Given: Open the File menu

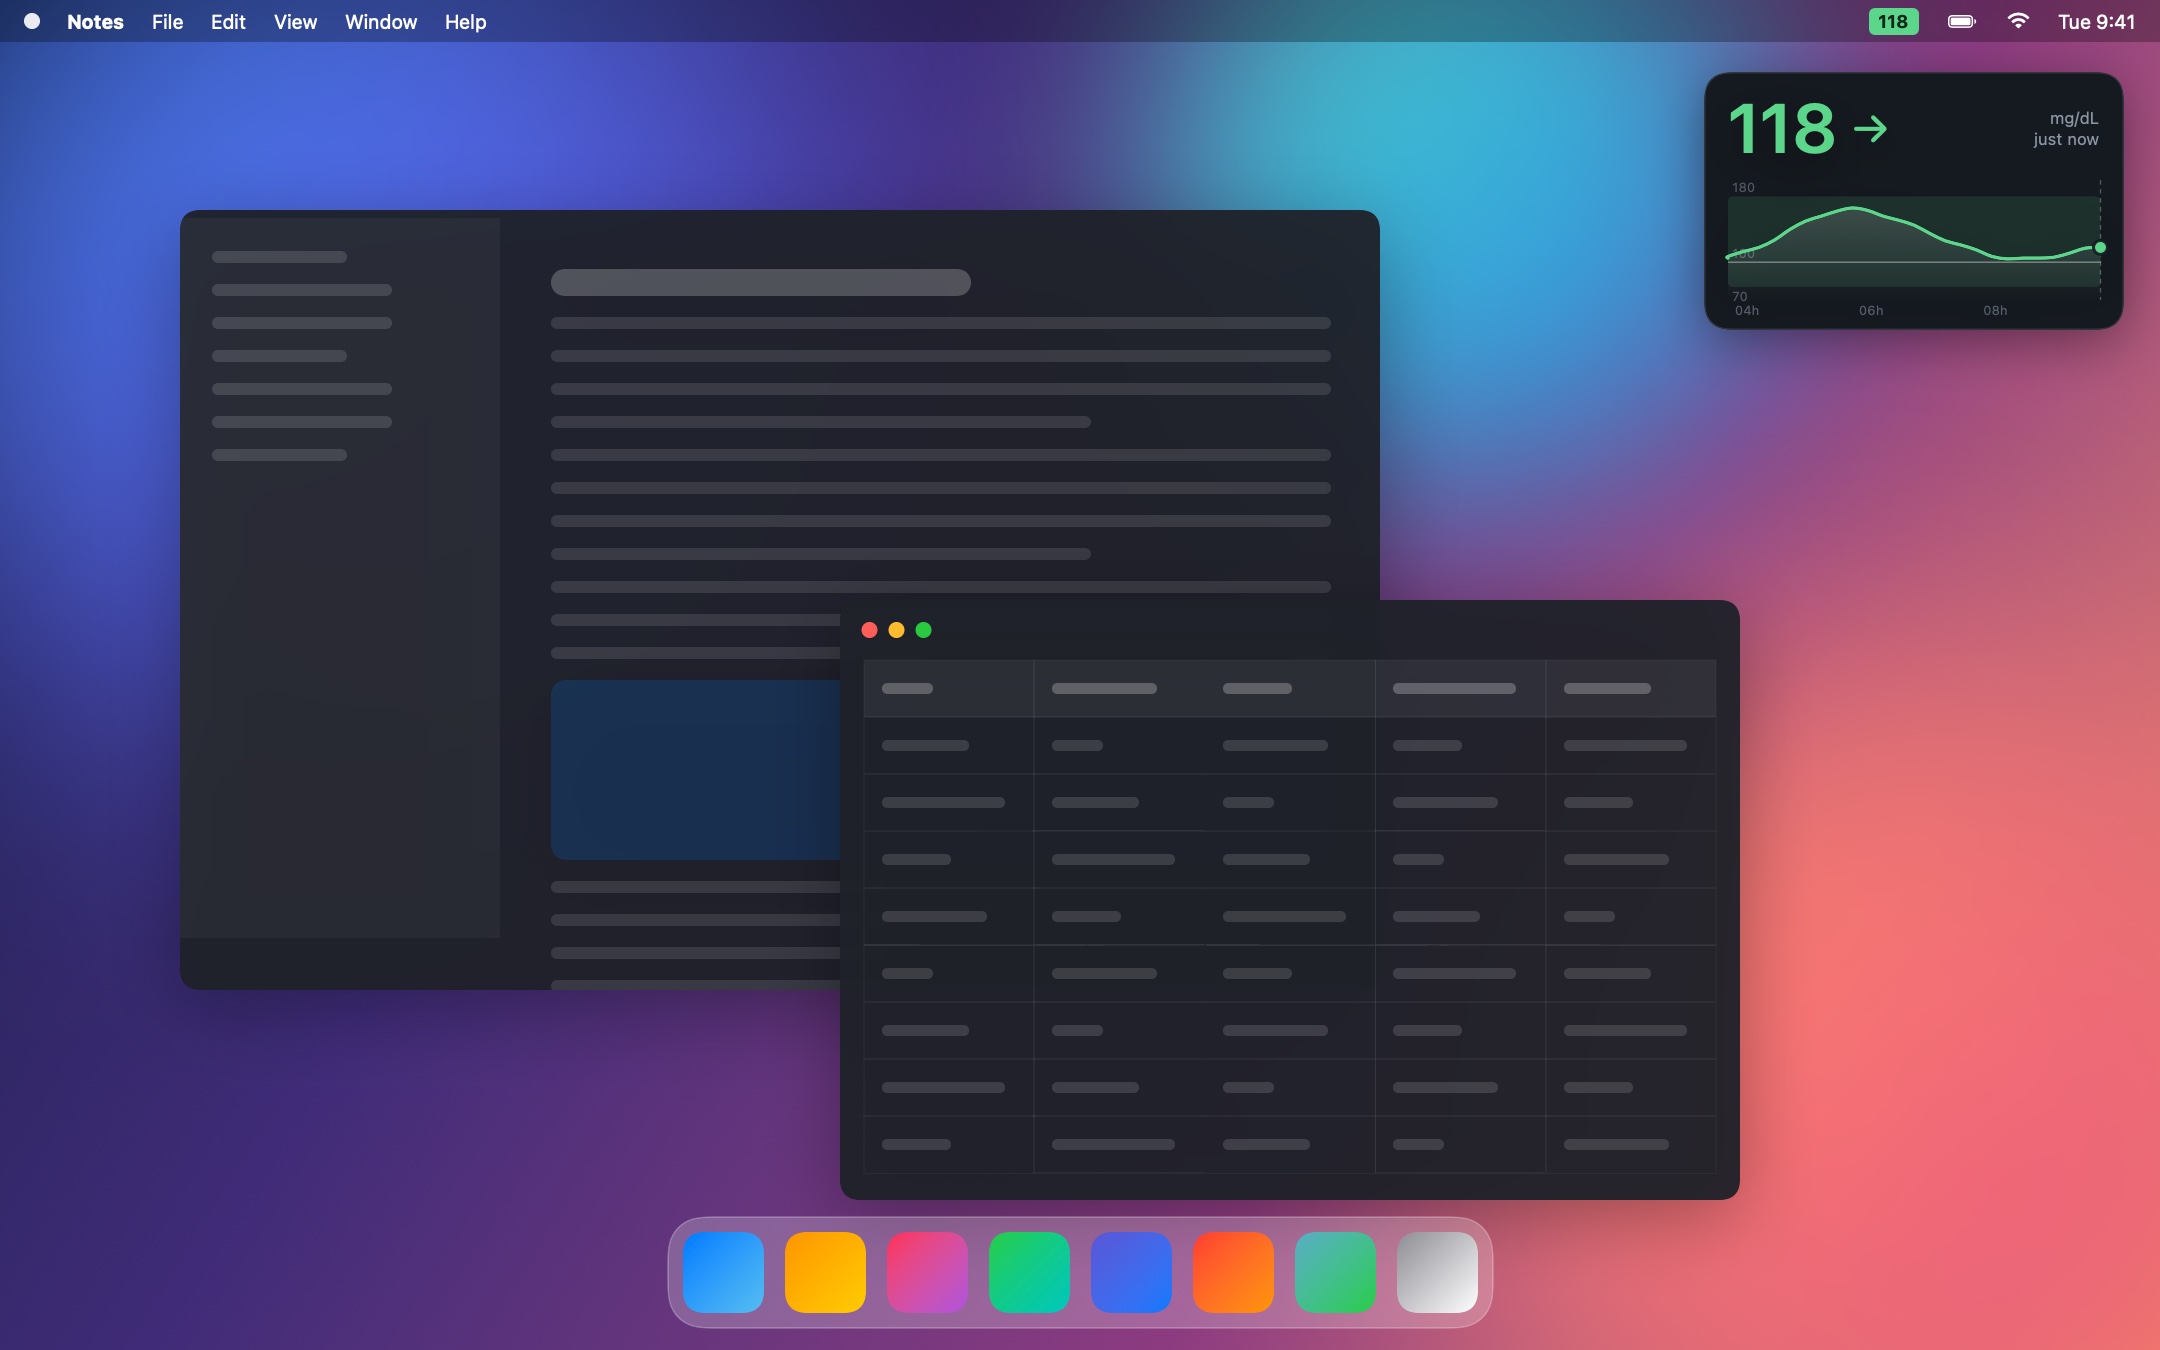Looking at the screenshot, I should [167, 22].
